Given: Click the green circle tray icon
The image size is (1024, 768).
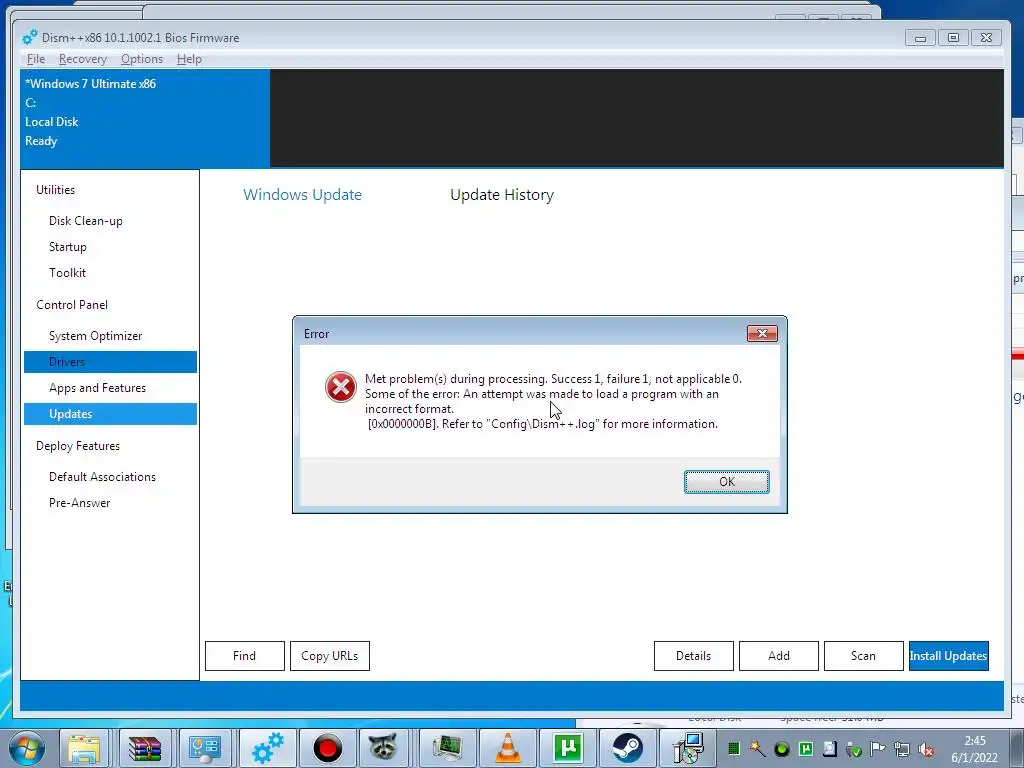Looking at the screenshot, I should click(x=782, y=749).
